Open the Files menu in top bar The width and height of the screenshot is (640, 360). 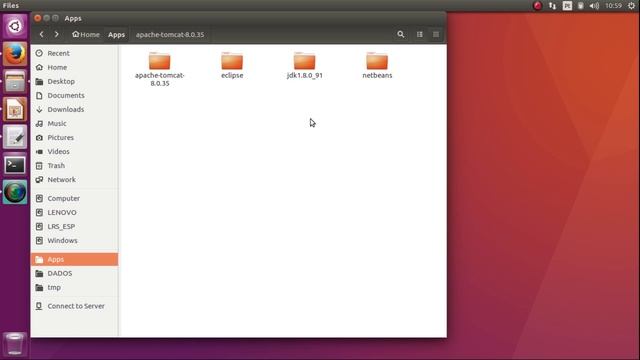coord(11,5)
